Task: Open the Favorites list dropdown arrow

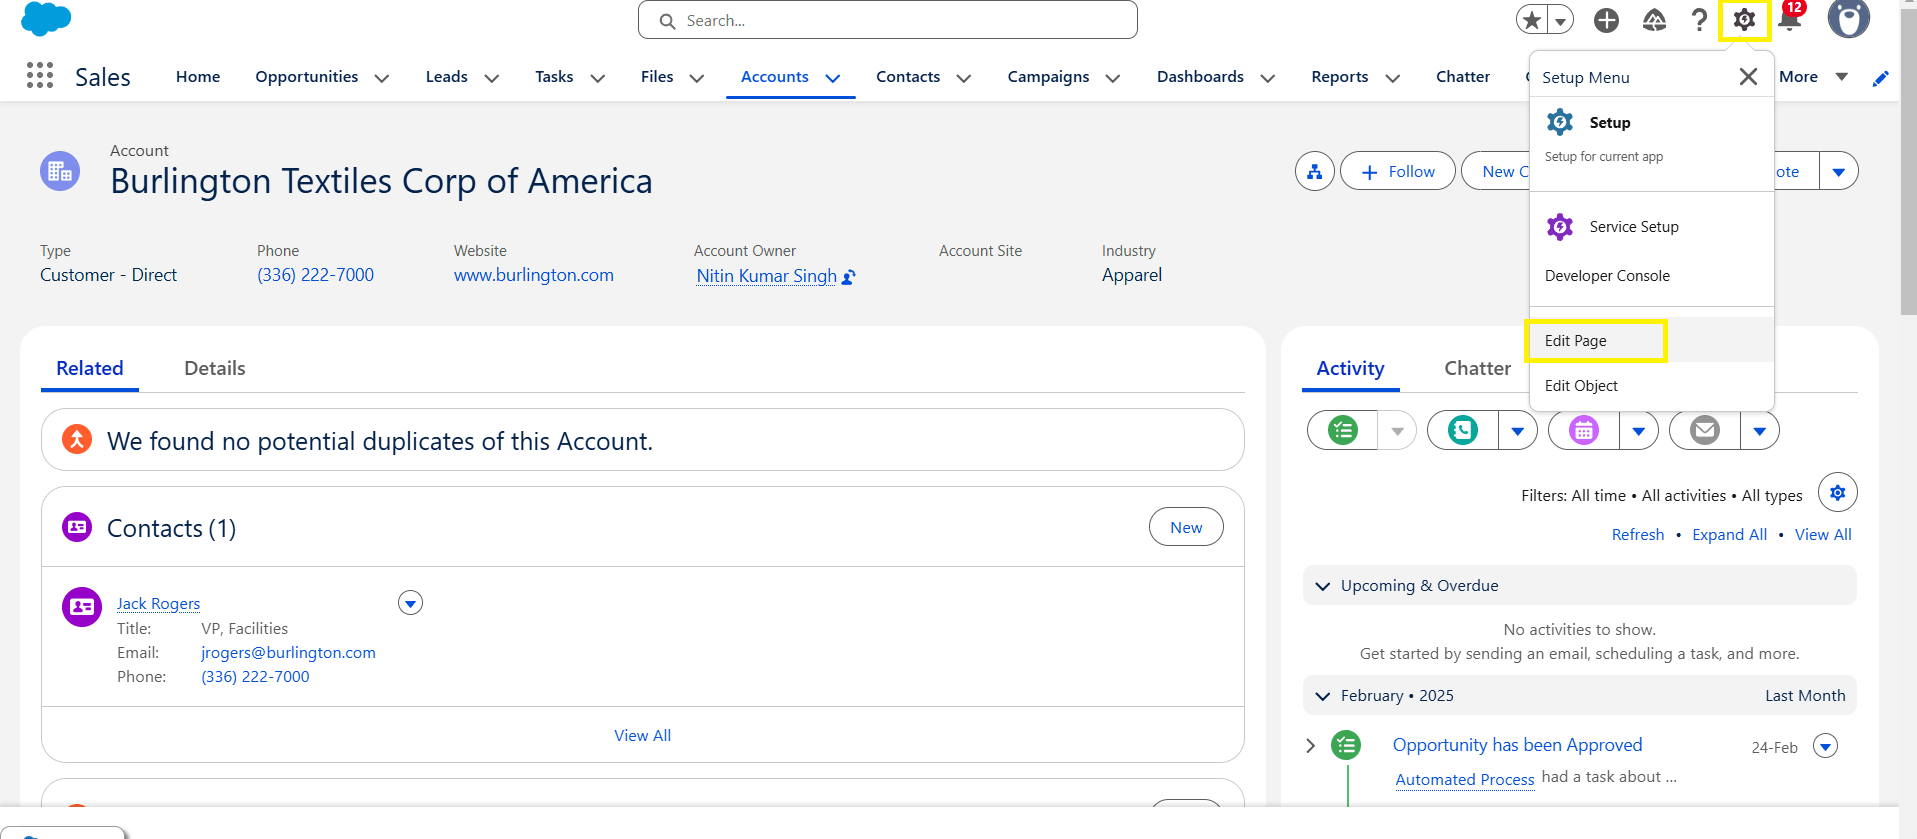Action: (x=1560, y=20)
